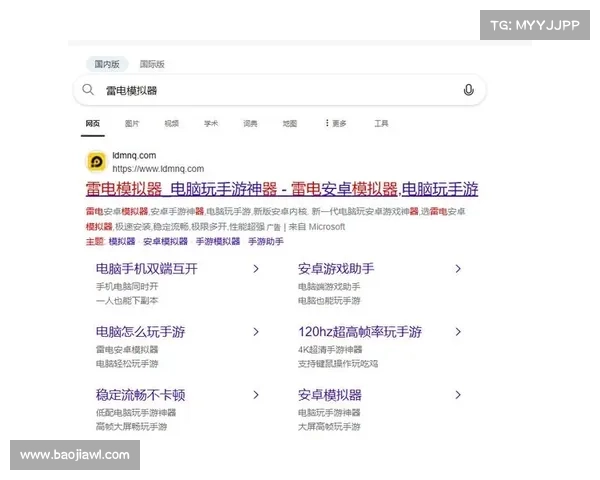Expand chevron beside the 安卓模拟器 sitelink heading
The height and width of the screenshot is (480, 600).
tap(458, 395)
